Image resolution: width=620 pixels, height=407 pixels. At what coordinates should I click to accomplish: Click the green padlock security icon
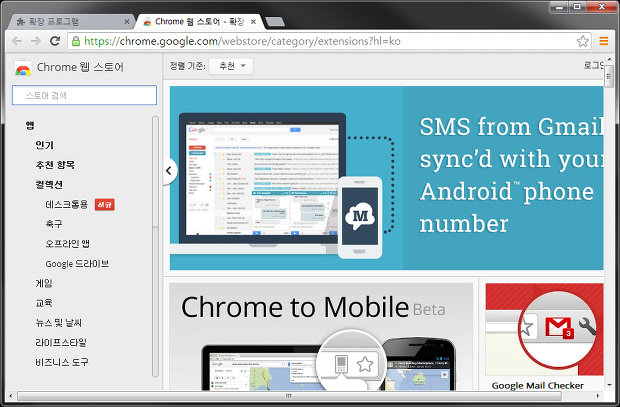76,41
